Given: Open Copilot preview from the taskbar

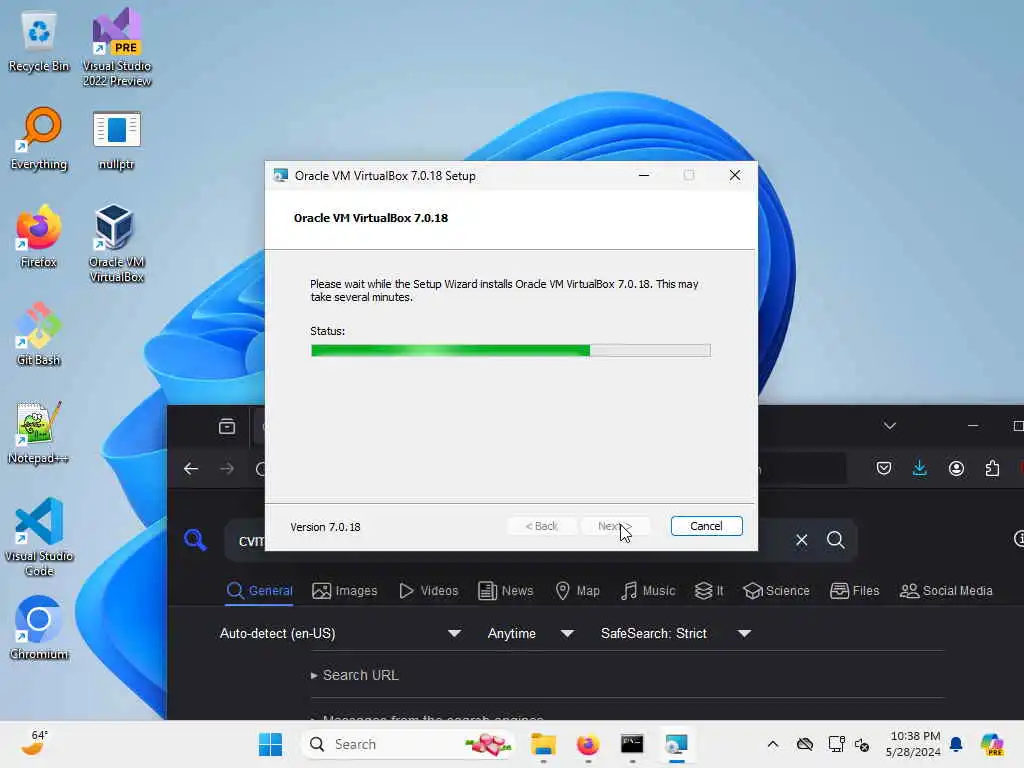Looking at the screenshot, I should pos(993,744).
